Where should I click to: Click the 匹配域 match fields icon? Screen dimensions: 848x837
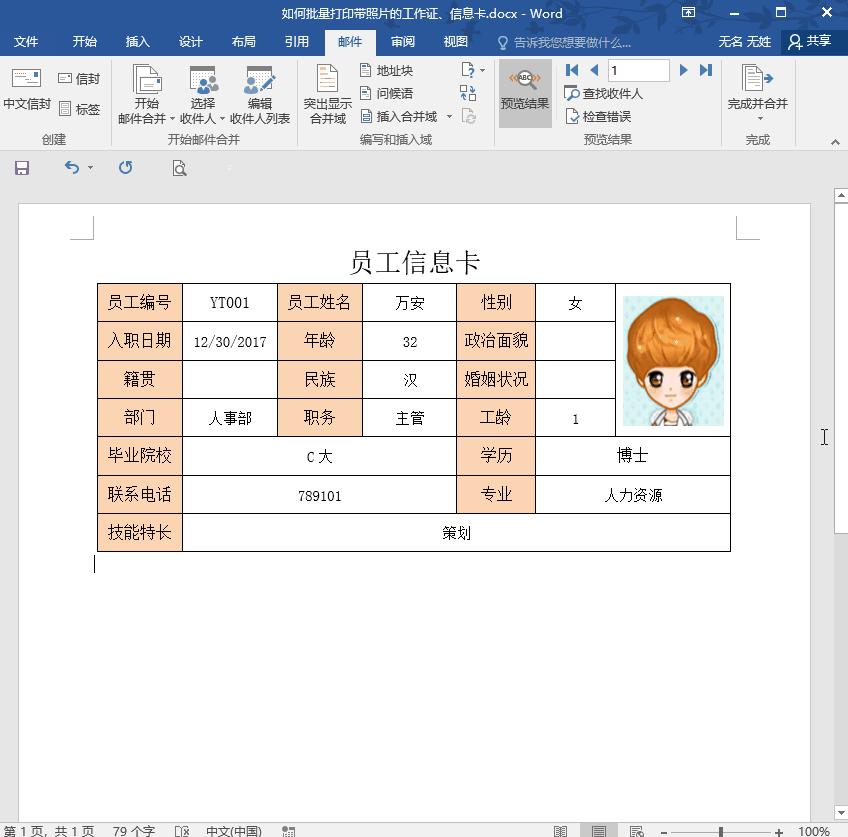[x=466, y=93]
